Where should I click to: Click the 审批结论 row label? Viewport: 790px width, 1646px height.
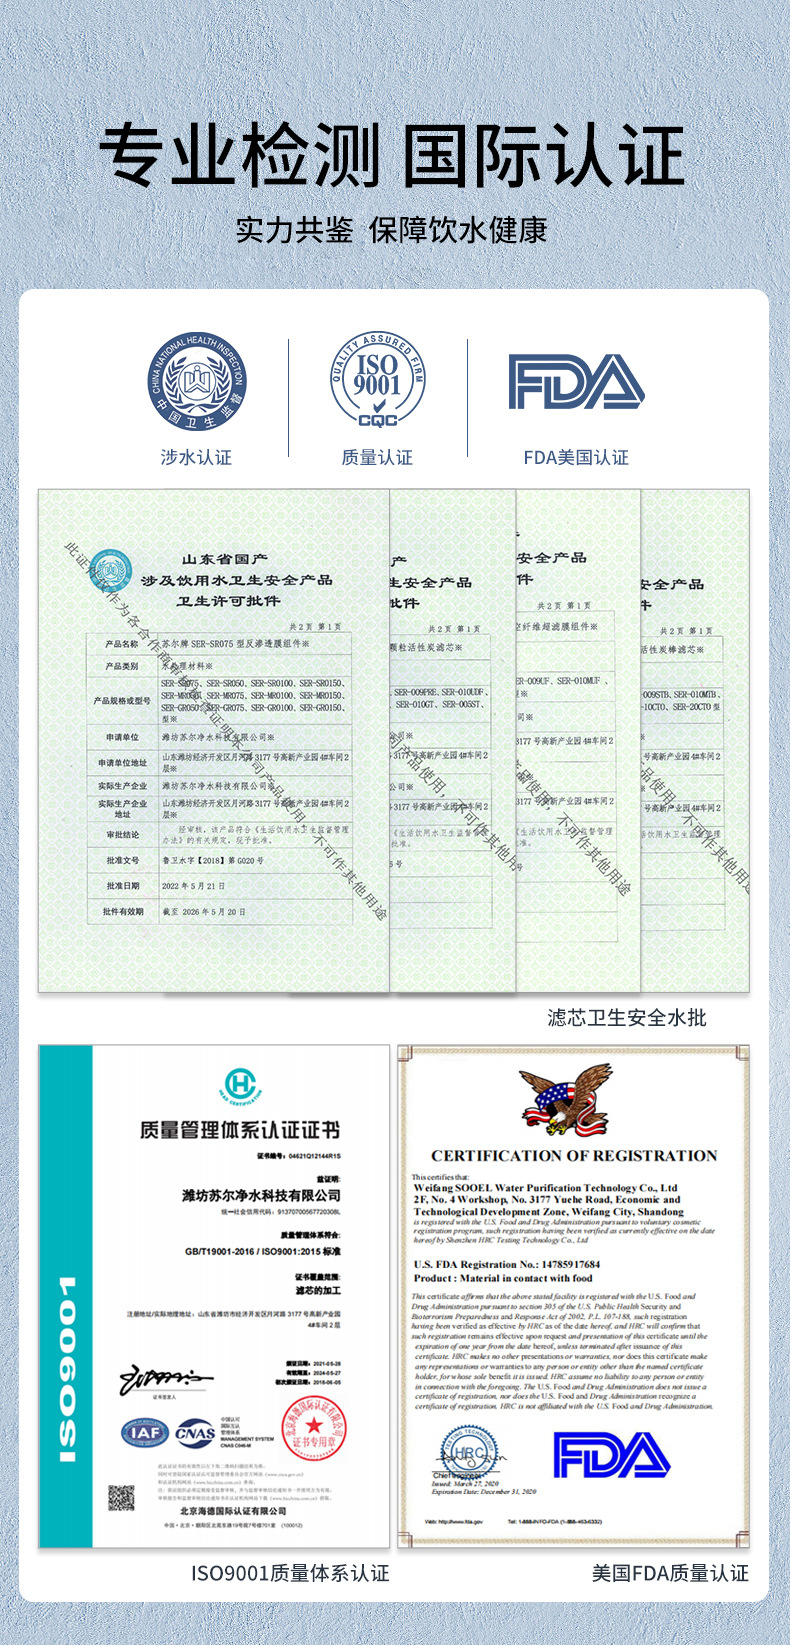pyautogui.click(x=122, y=834)
